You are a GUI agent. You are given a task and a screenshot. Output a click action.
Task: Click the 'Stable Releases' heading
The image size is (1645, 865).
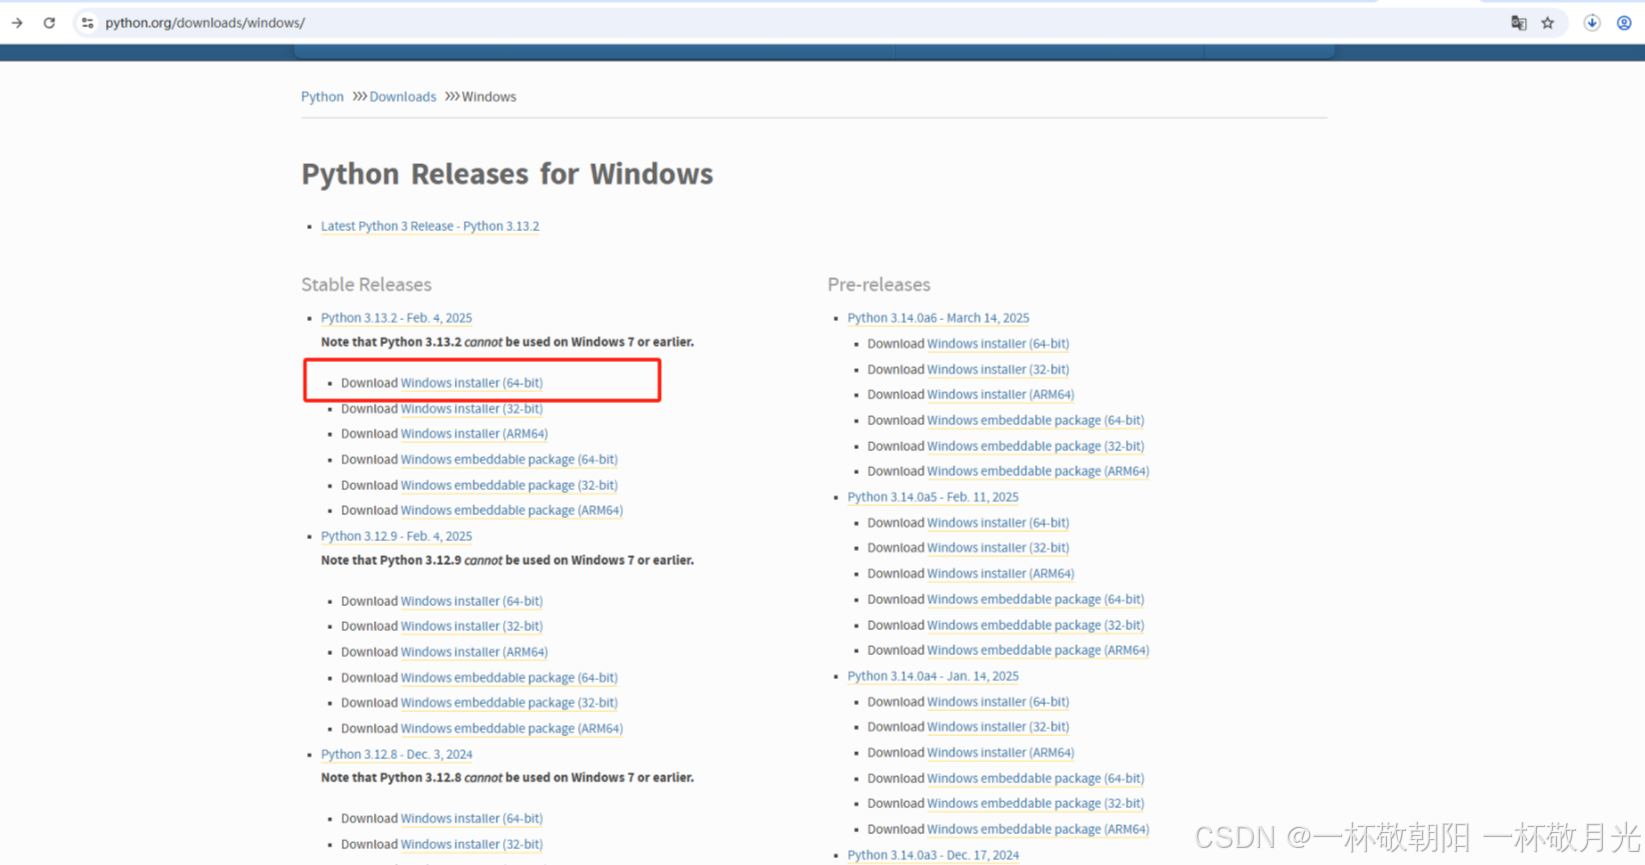(x=366, y=285)
